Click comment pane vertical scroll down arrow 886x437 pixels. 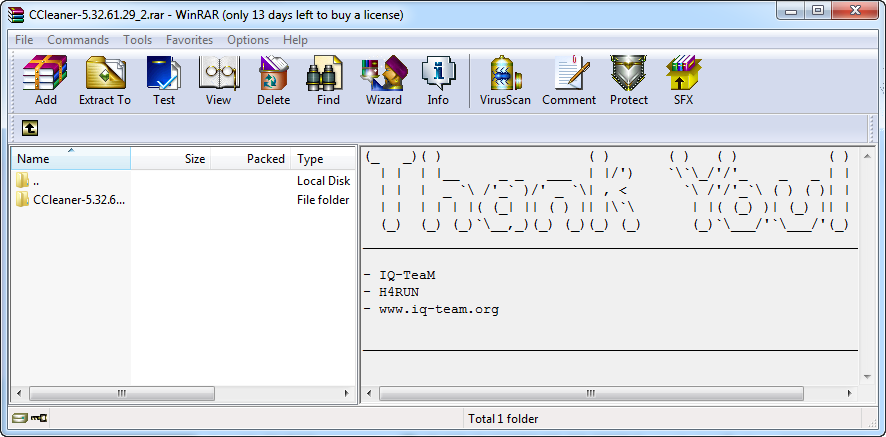point(868,377)
